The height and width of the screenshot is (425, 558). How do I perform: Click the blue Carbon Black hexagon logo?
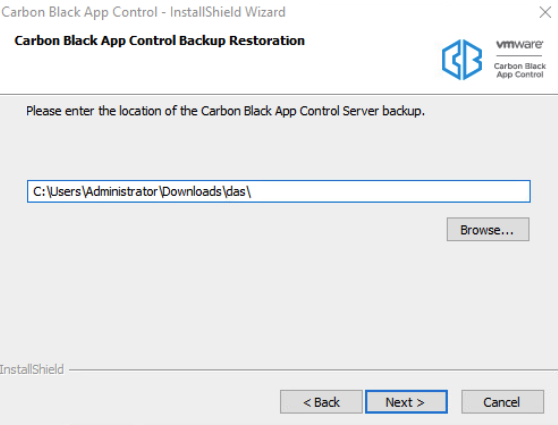click(462, 59)
